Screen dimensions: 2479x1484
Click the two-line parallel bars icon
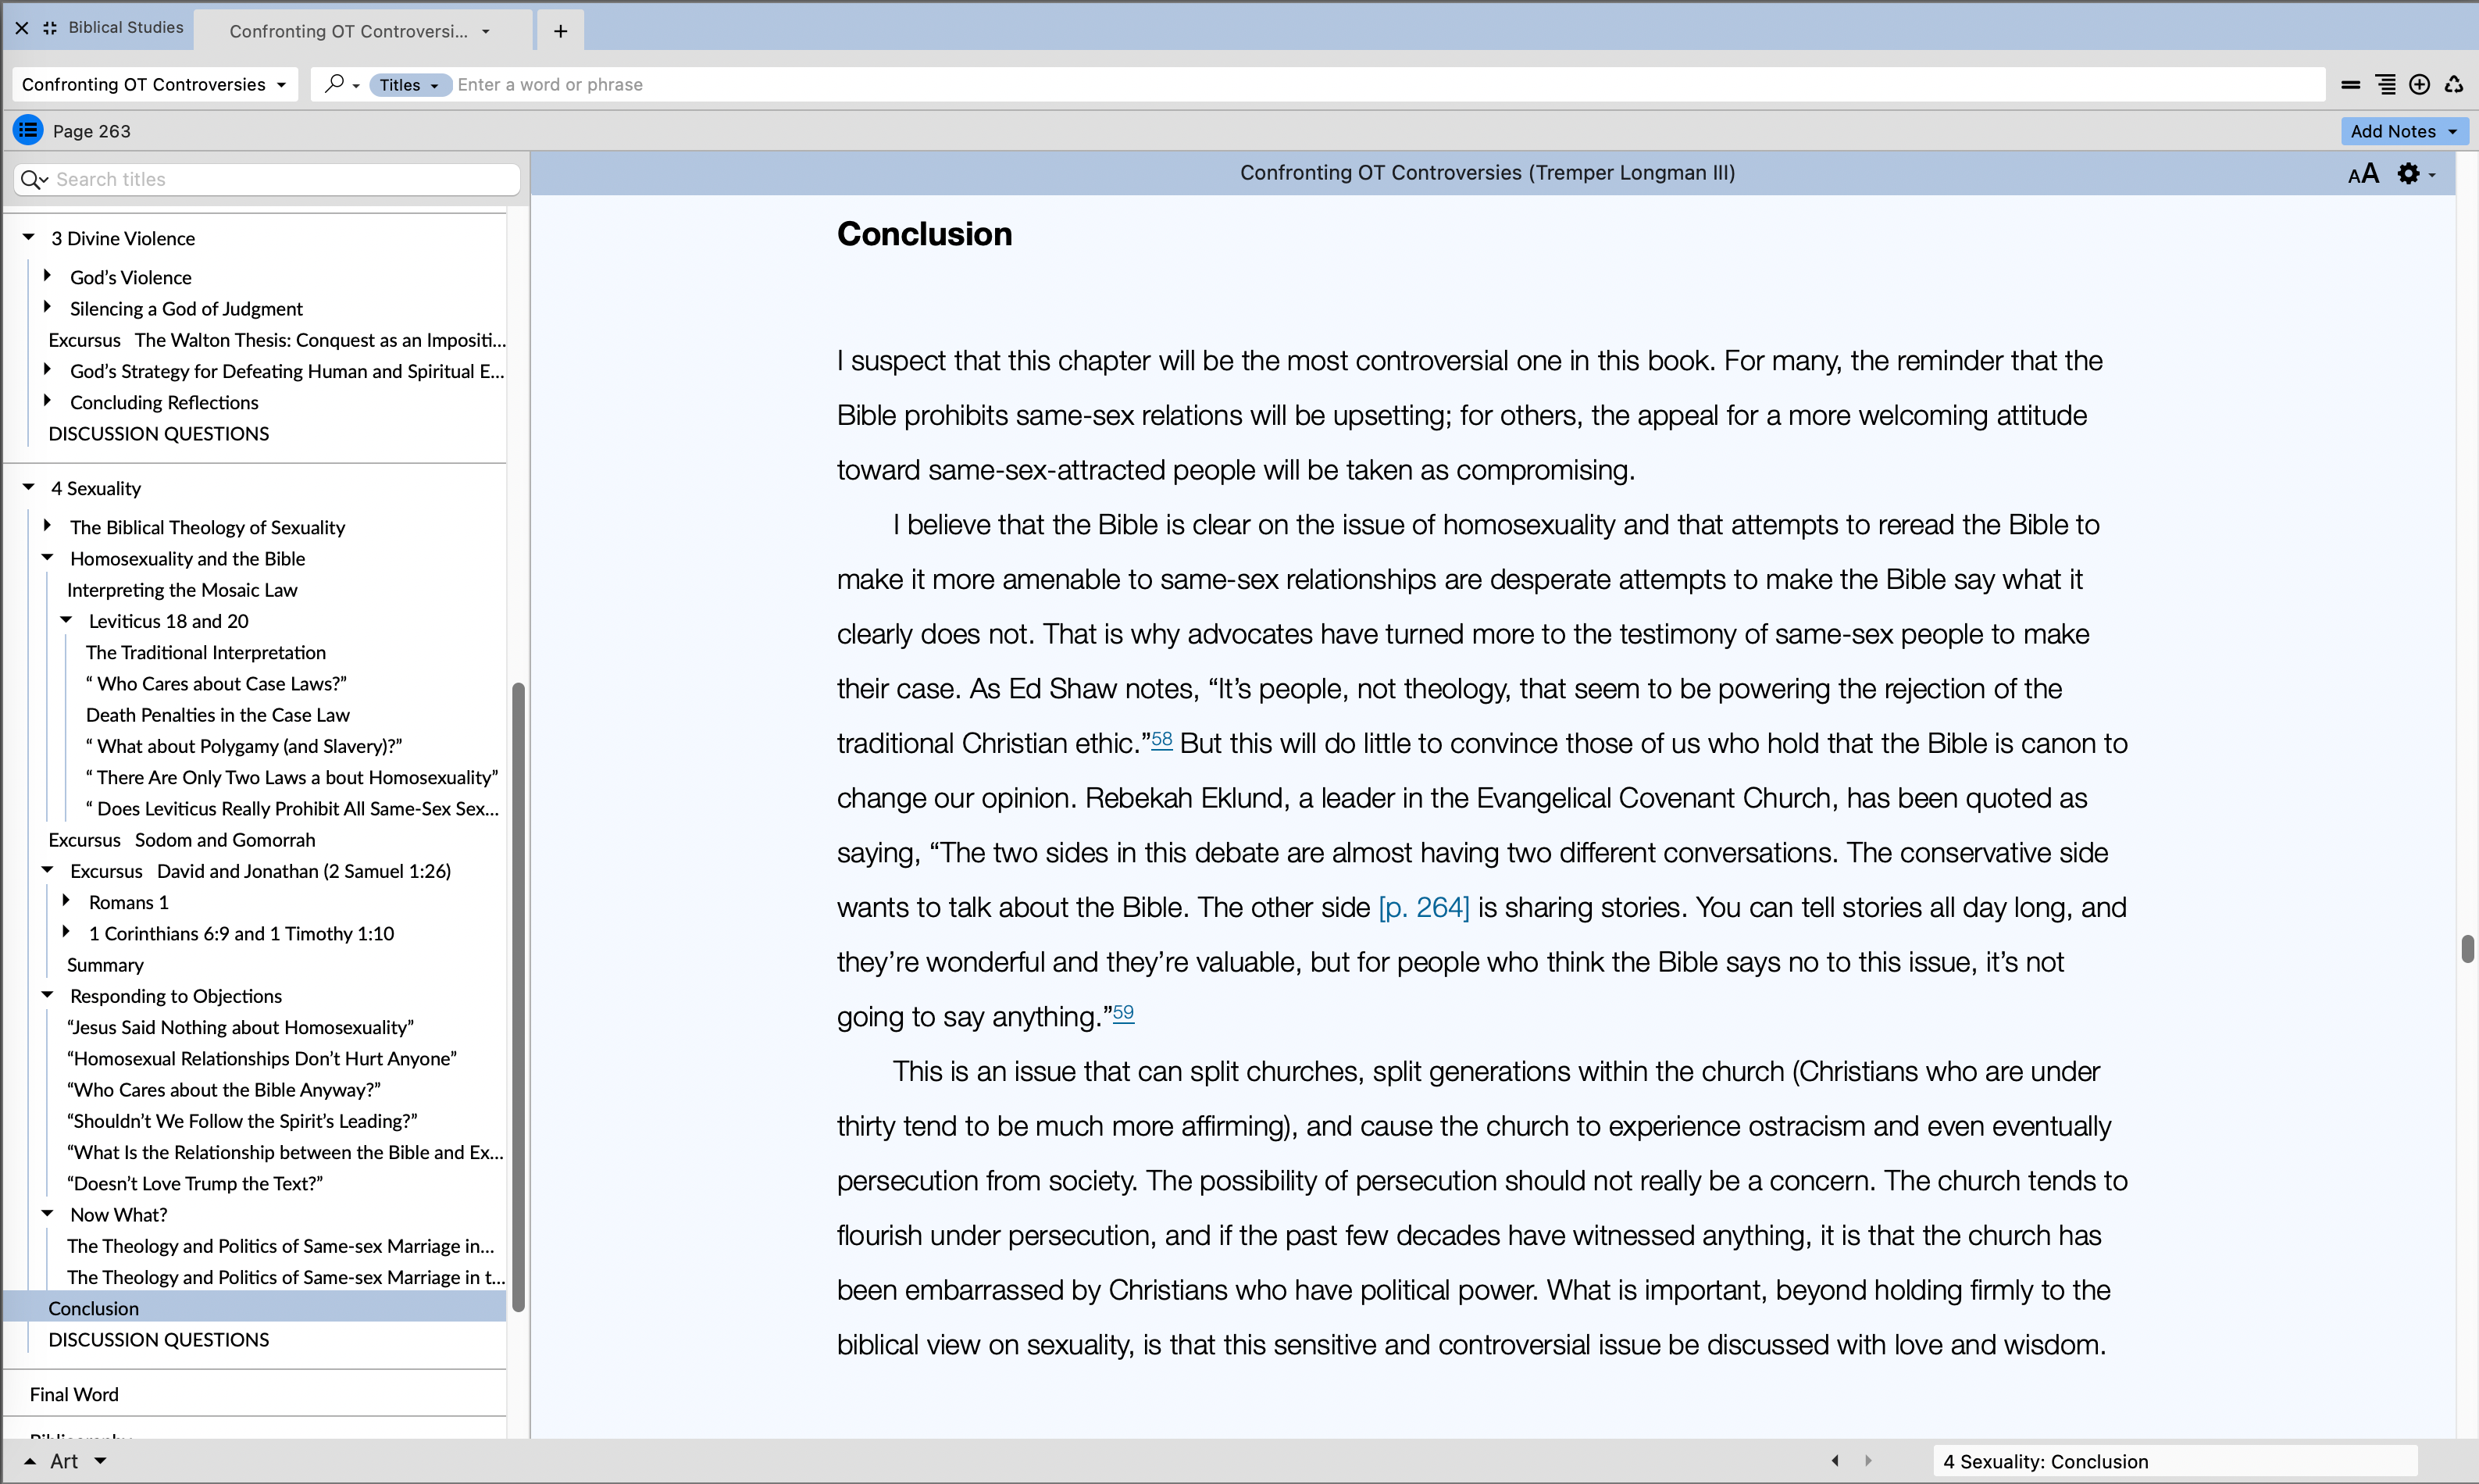[x=2350, y=85]
